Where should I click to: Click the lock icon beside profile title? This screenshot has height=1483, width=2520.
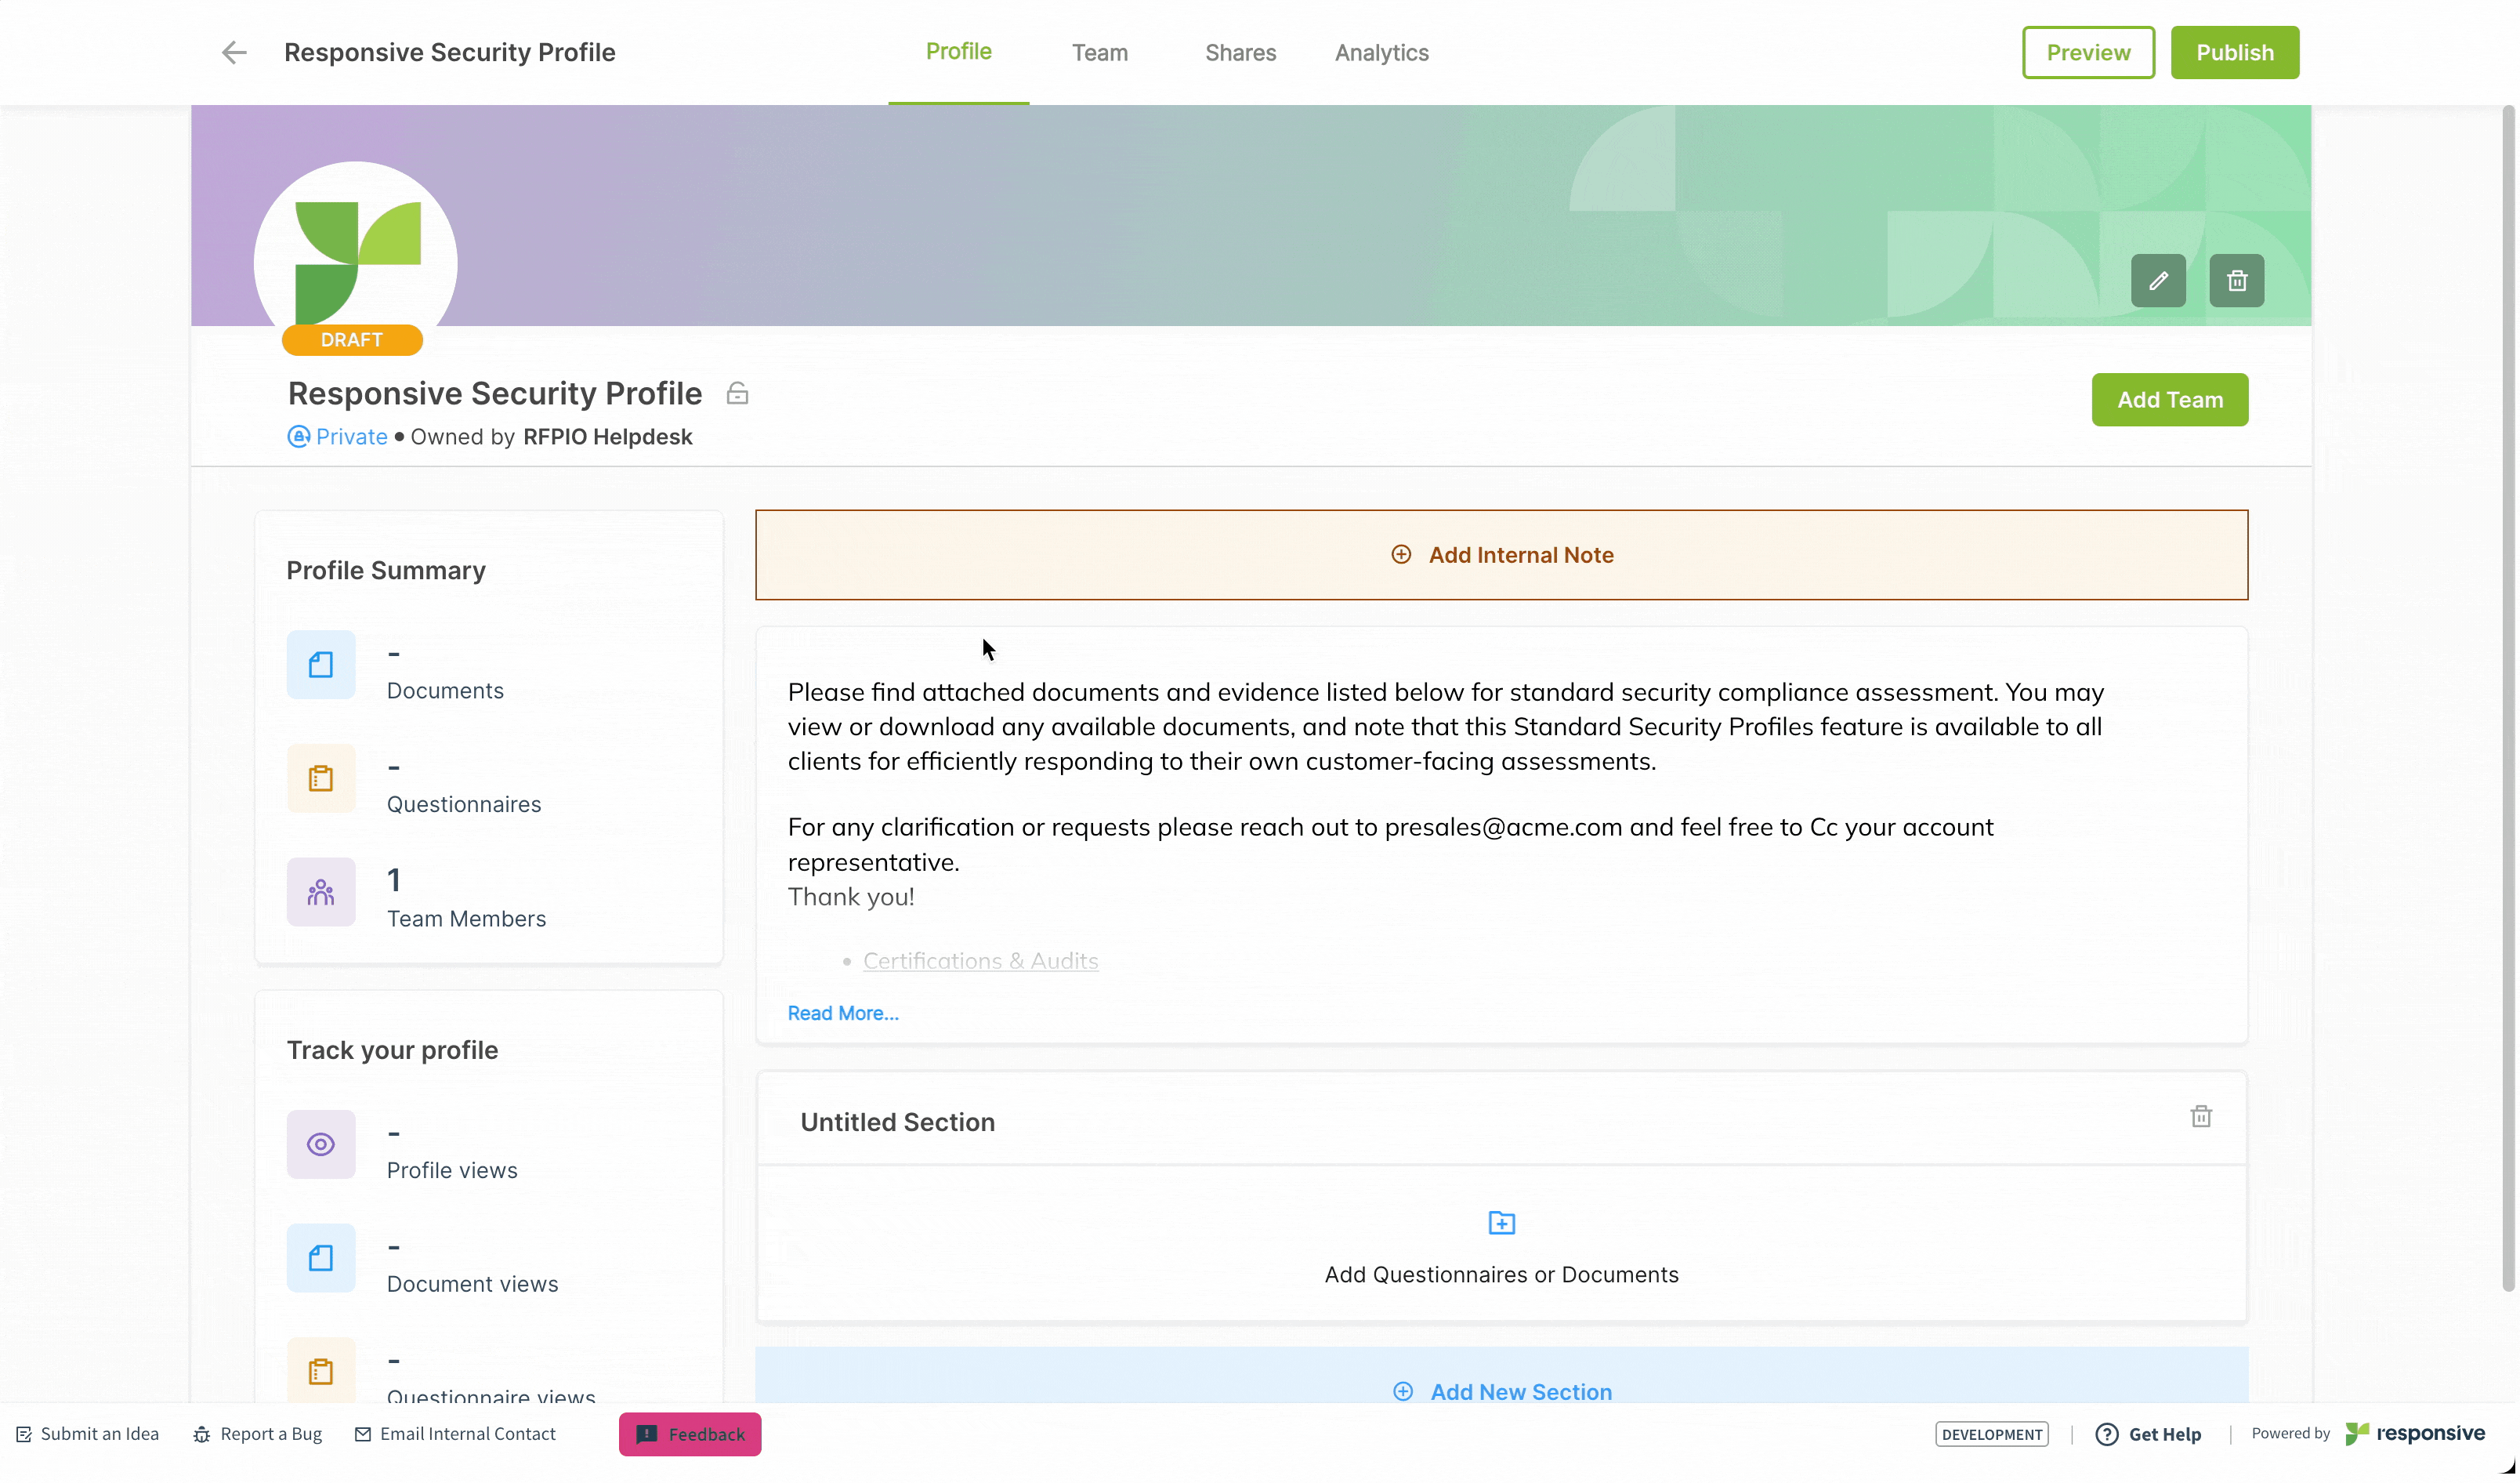[737, 393]
